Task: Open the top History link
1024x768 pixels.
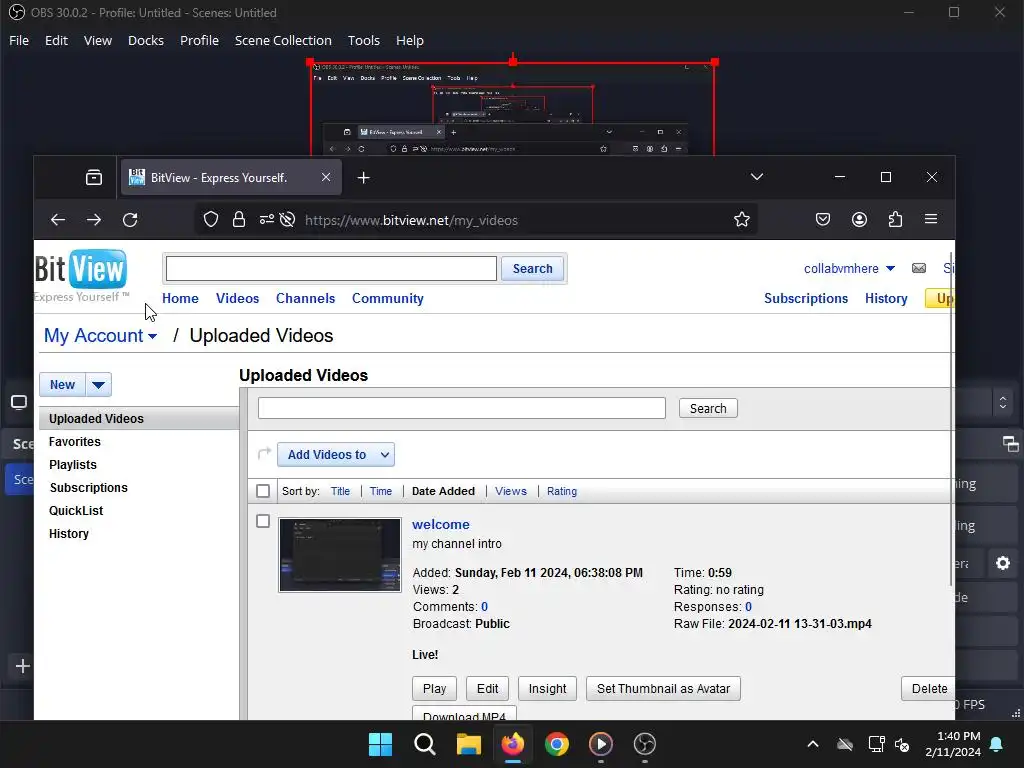Action: [x=886, y=298]
